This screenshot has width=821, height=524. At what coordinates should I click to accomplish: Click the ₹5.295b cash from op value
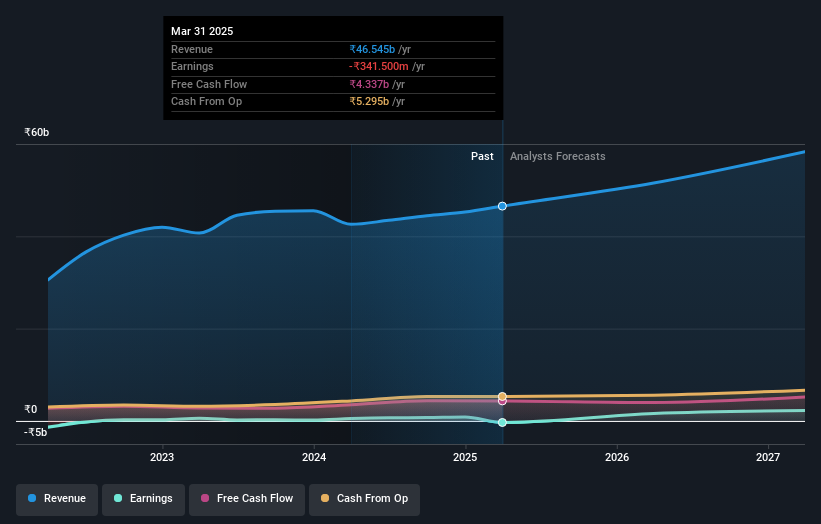point(369,102)
